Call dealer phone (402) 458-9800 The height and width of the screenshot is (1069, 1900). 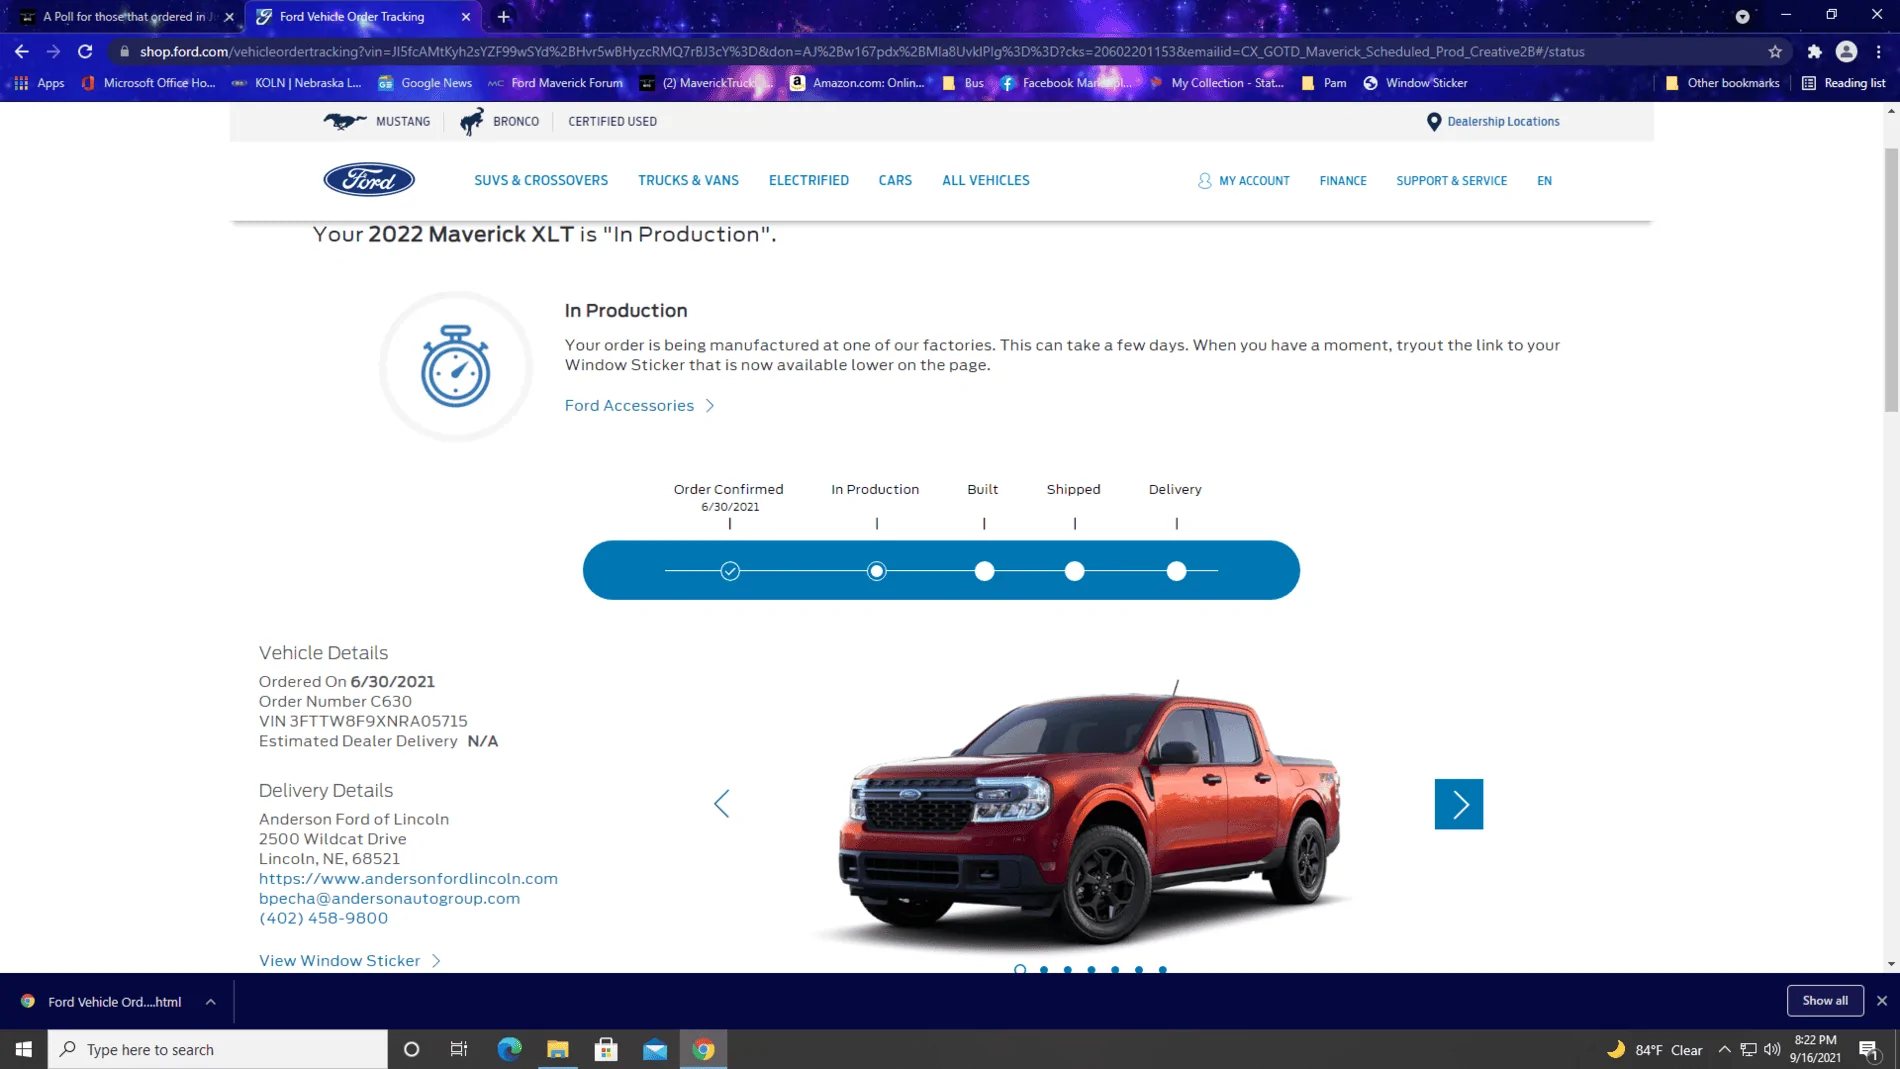coord(323,918)
